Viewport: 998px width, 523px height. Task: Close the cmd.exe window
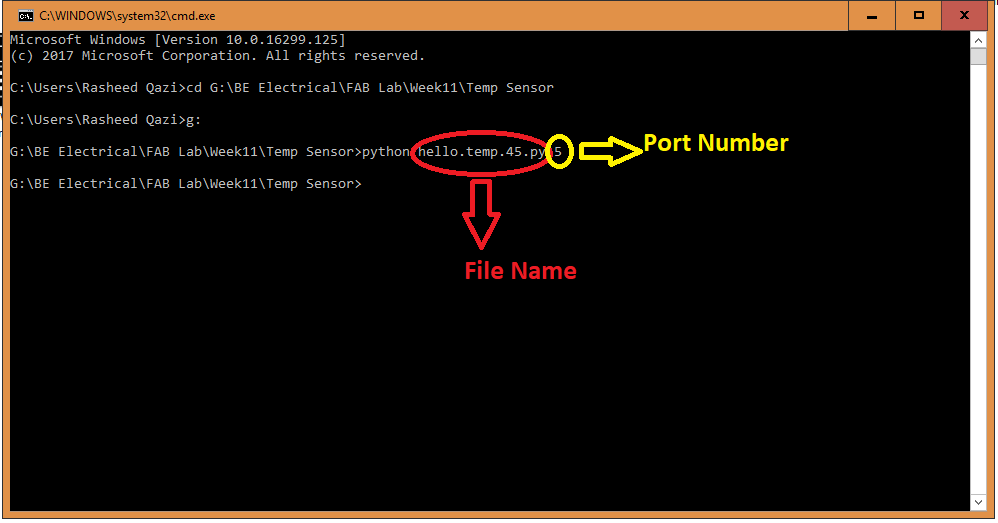(x=965, y=15)
